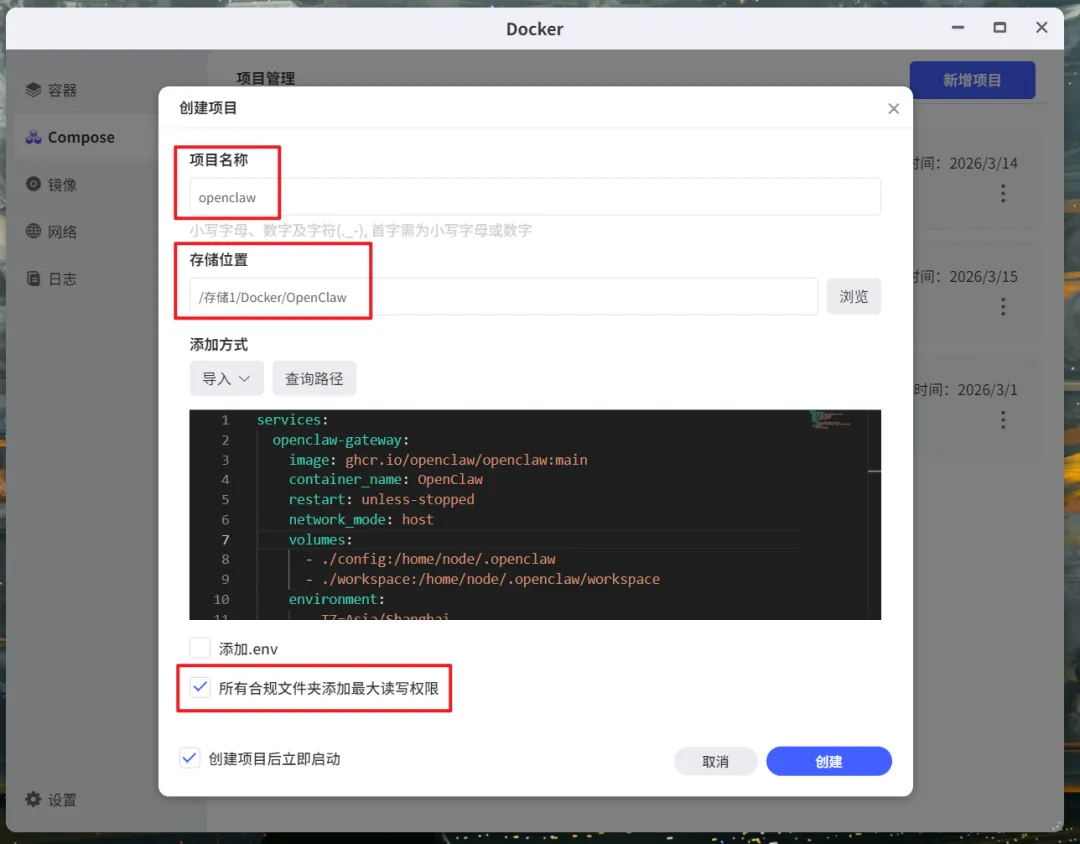This screenshot has width=1080, height=844.
Task: Place cursor on the 'services:' line
Action: coord(293,420)
